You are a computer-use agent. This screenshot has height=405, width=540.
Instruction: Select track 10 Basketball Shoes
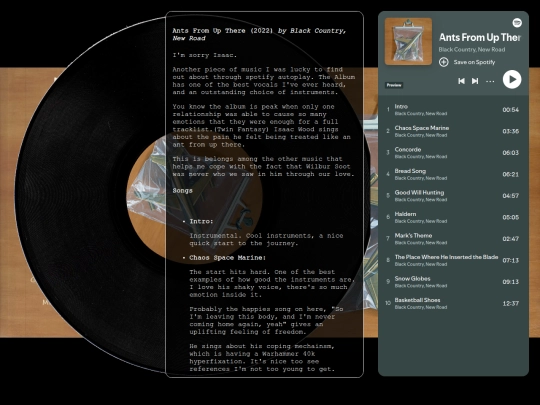[x=453, y=303]
